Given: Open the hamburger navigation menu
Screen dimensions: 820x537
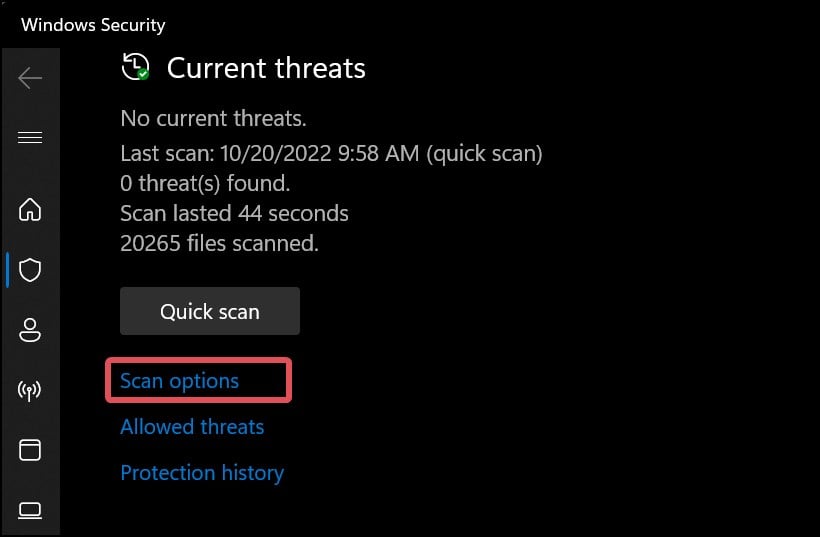Looking at the screenshot, I should pos(30,138).
